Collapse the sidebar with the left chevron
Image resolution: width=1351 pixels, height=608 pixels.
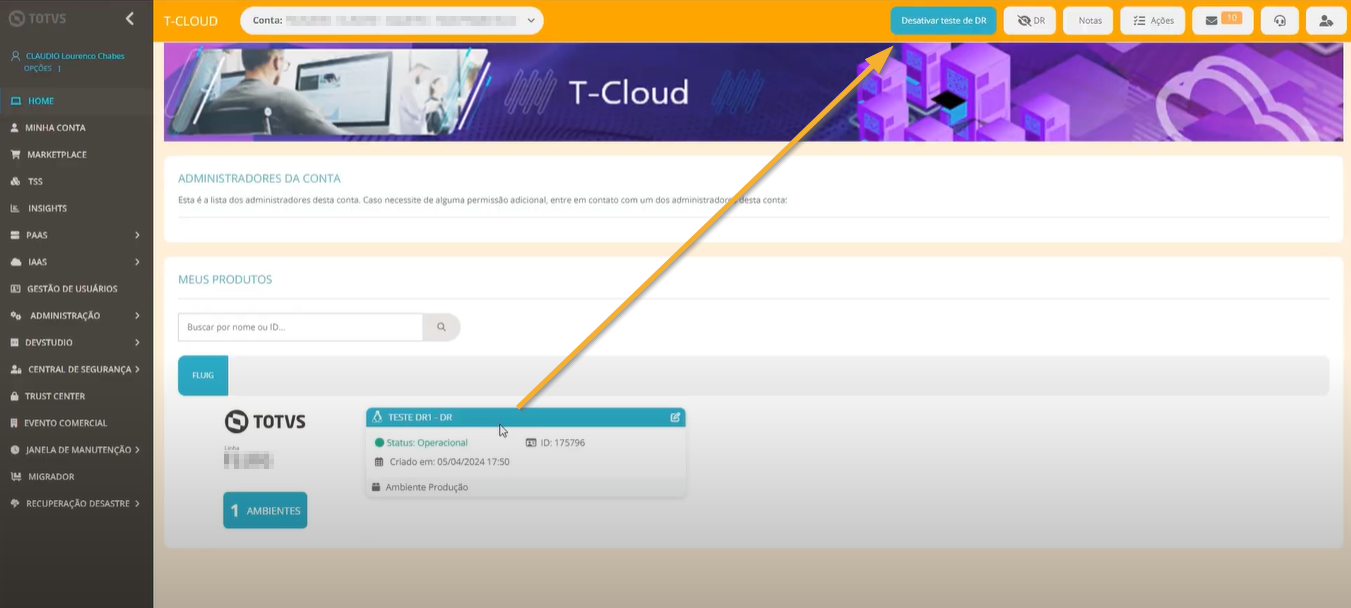click(130, 19)
